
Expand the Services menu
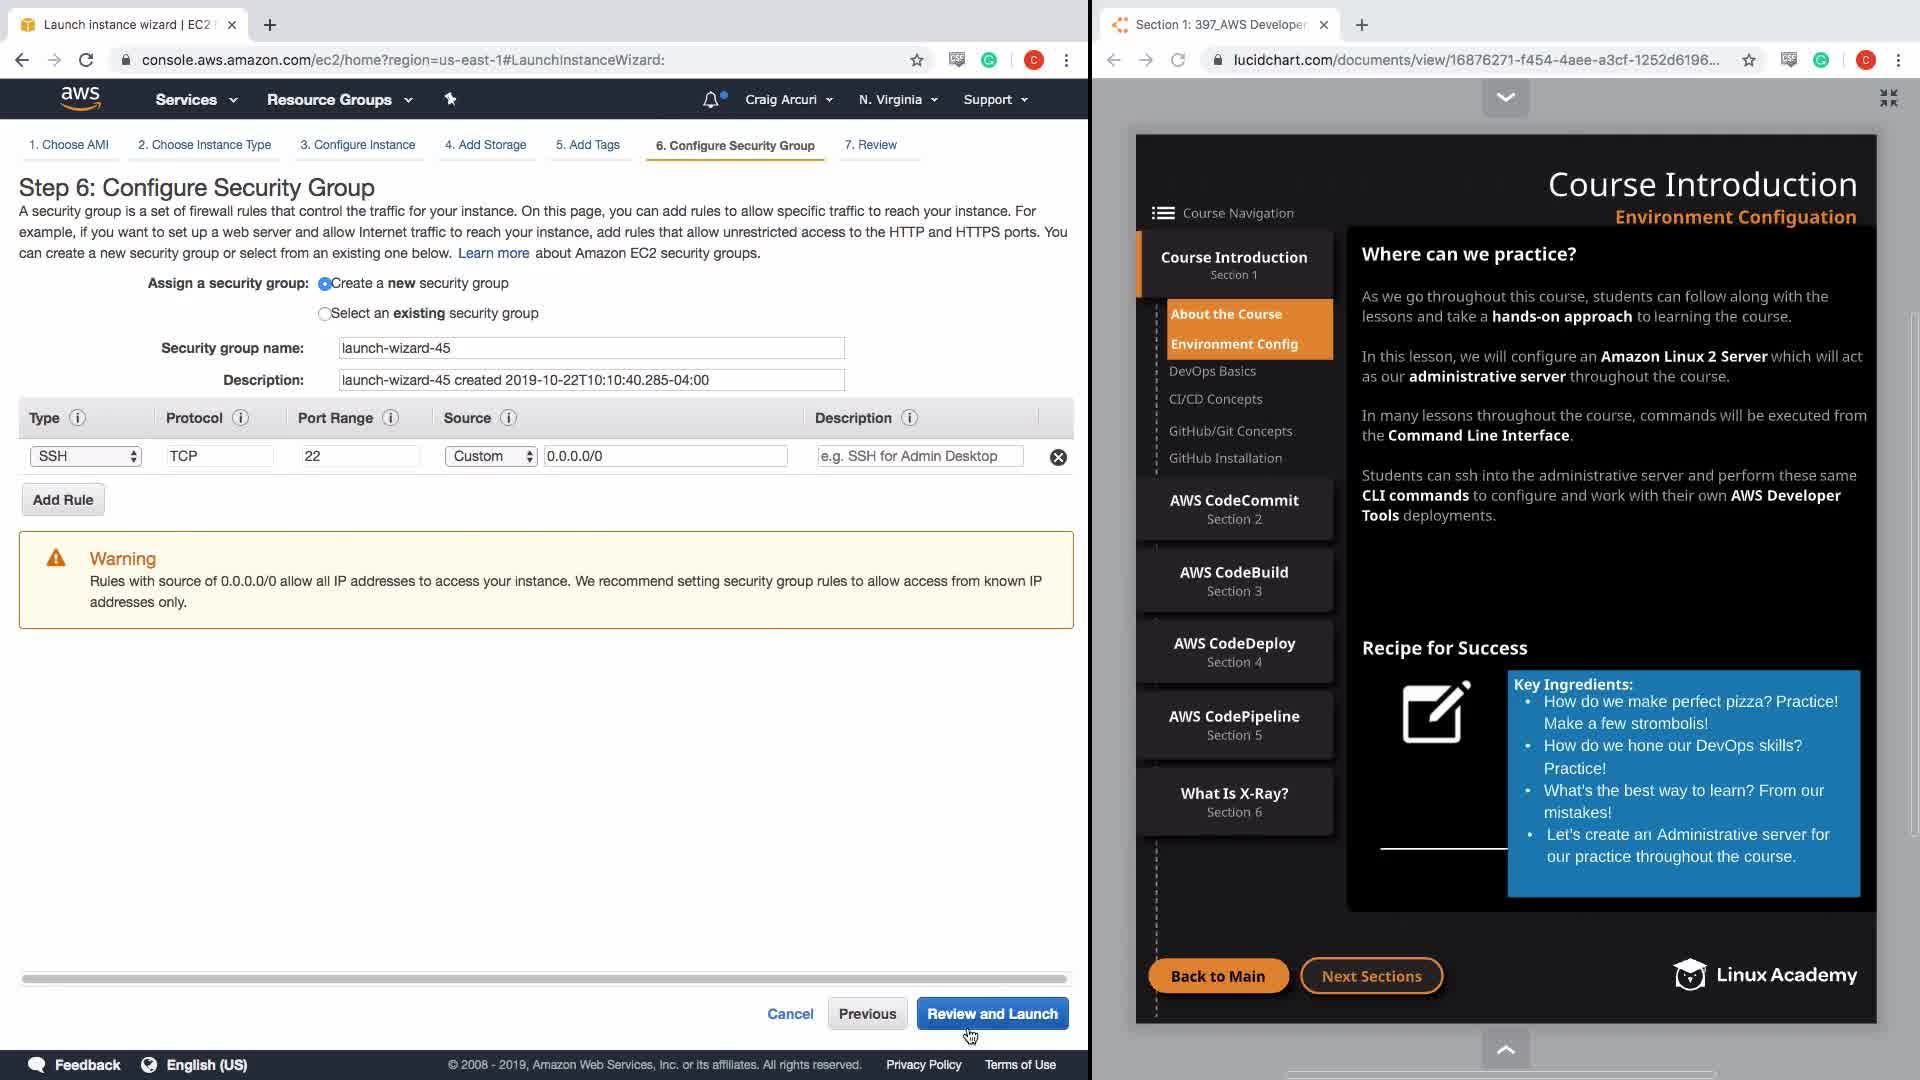coord(196,100)
